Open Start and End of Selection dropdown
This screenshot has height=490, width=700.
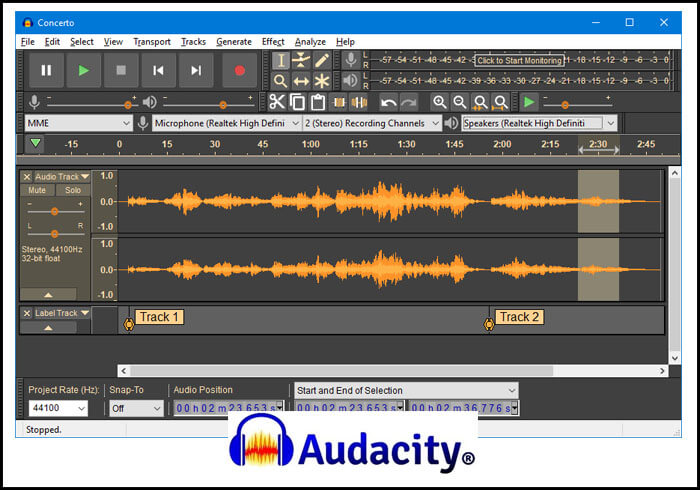pos(406,390)
